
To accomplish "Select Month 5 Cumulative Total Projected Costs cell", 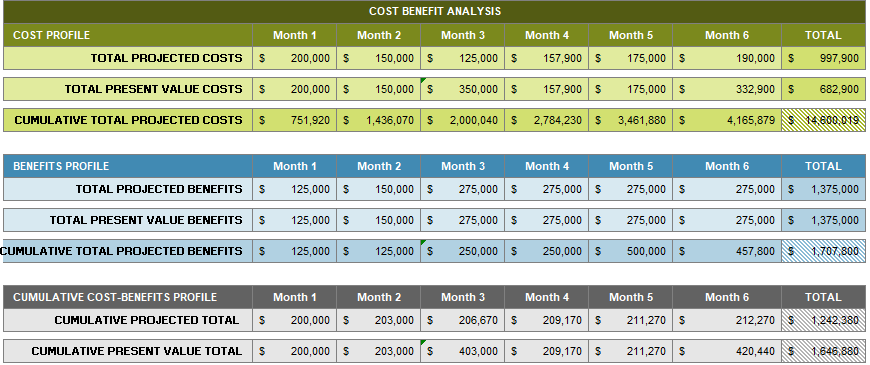I will coord(630,120).
